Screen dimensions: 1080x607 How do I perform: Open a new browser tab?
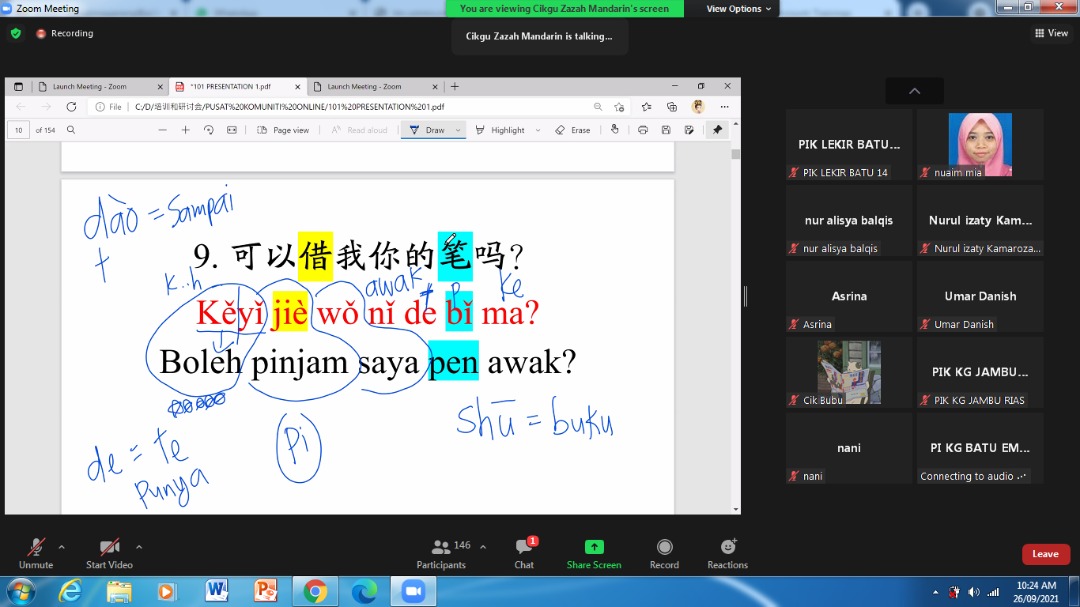click(x=455, y=87)
